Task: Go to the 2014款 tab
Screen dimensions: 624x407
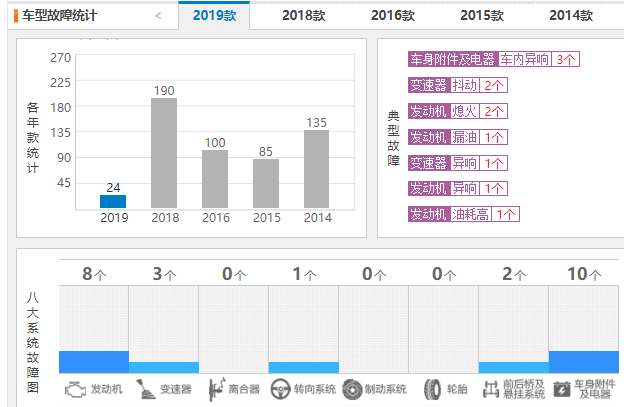Action: pos(571,16)
